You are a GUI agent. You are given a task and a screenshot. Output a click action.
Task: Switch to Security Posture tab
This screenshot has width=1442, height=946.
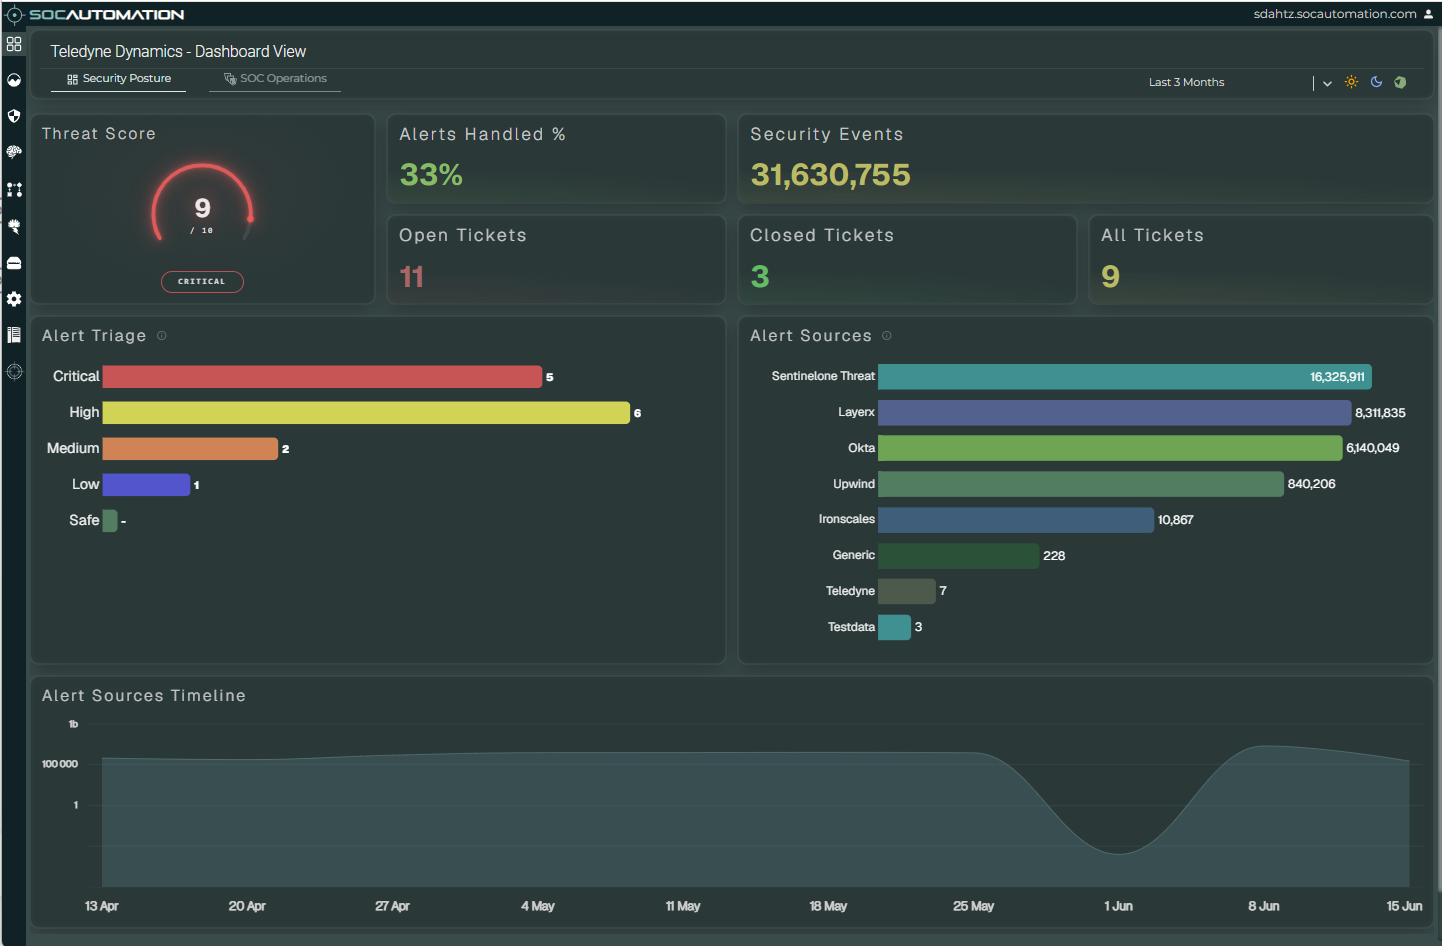point(119,78)
